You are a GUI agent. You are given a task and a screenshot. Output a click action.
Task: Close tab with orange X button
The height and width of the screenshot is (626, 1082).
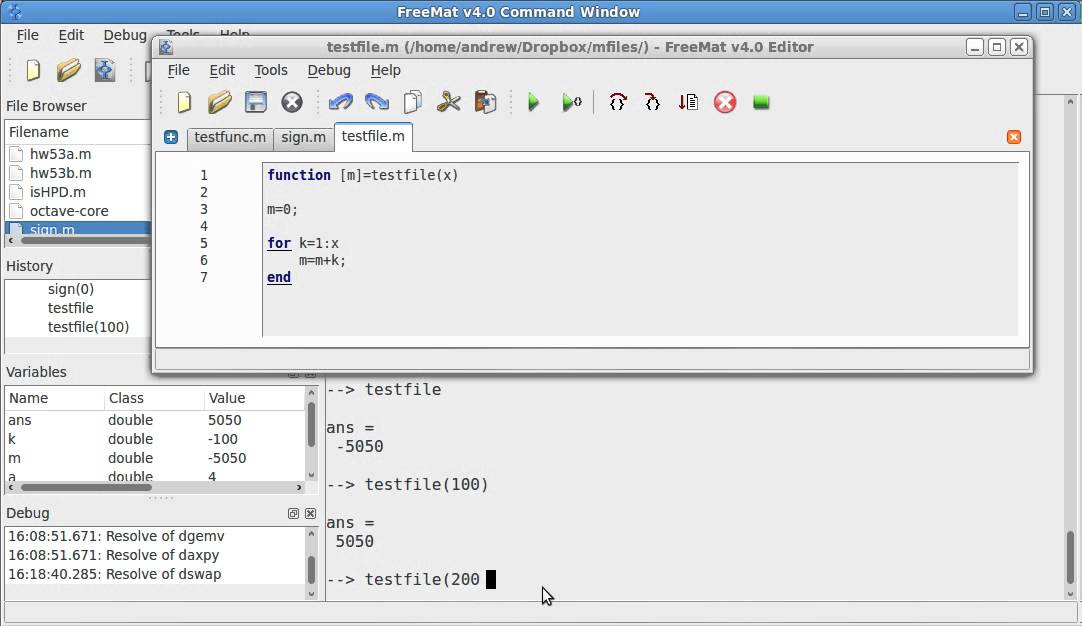[x=1014, y=137]
